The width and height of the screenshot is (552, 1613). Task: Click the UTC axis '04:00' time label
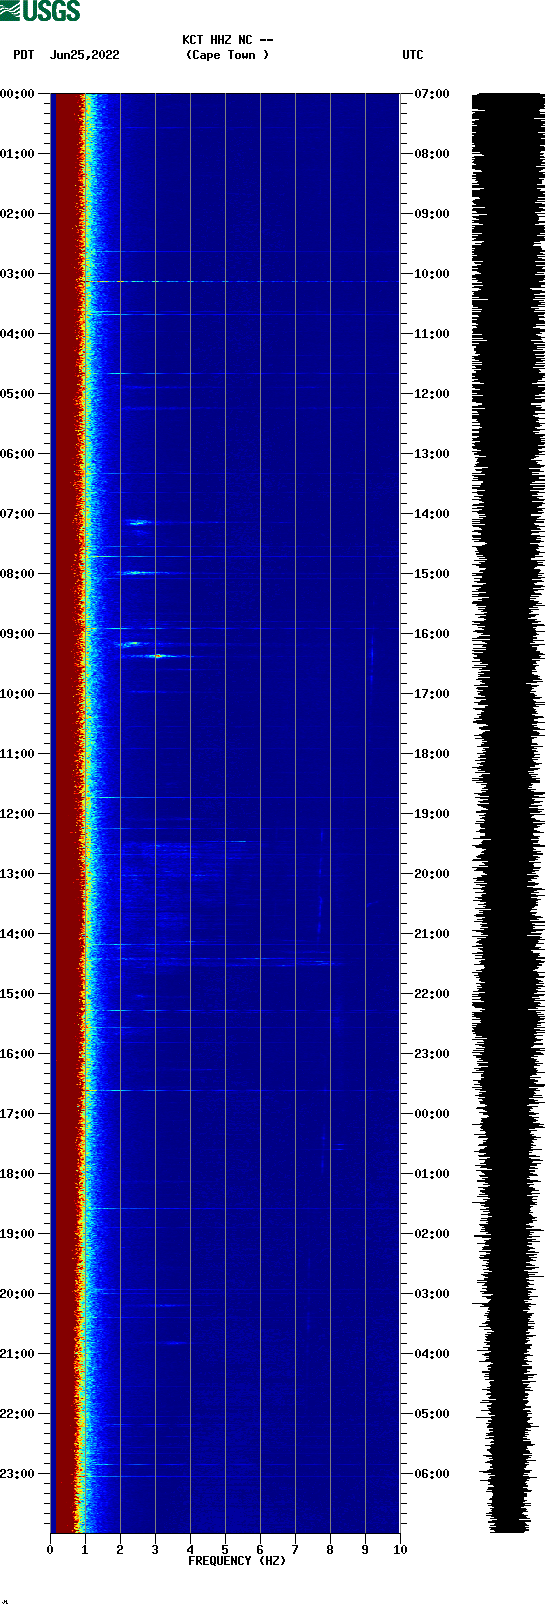[432, 1354]
